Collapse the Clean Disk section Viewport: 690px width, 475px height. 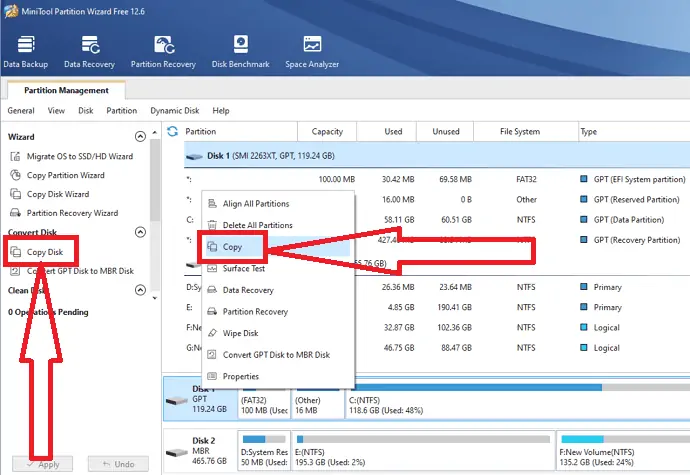pos(140,290)
